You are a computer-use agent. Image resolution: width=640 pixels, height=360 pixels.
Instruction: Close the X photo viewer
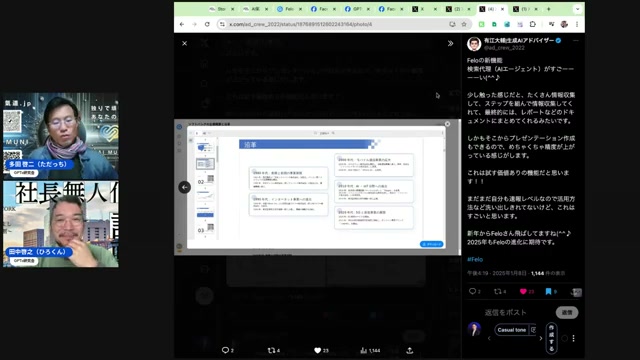coord(184,43)
